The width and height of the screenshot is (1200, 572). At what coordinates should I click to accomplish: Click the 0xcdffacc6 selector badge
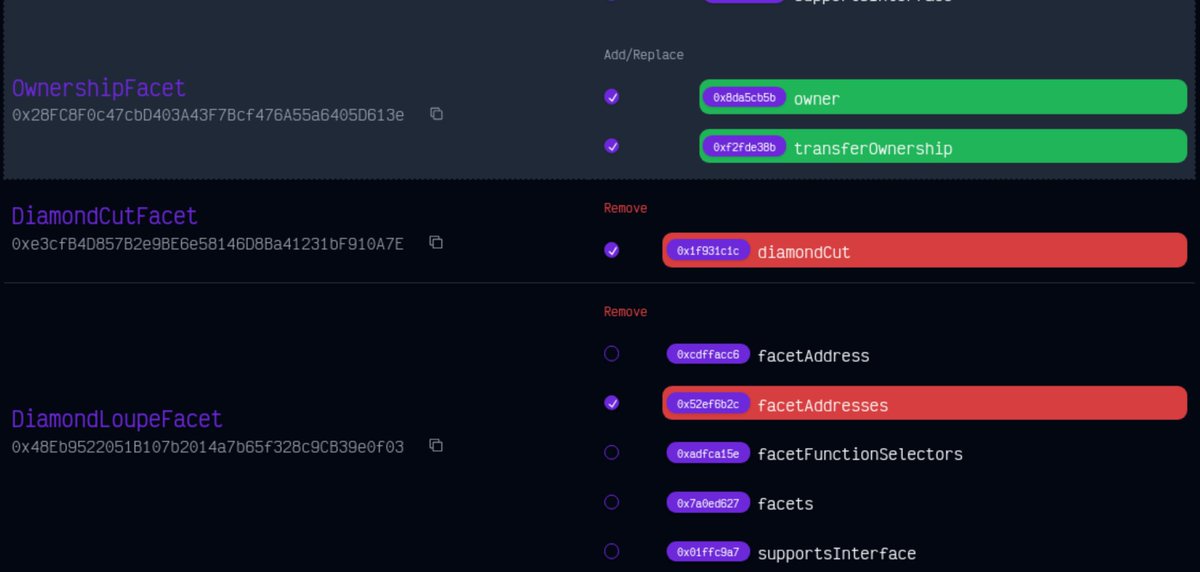708,354
